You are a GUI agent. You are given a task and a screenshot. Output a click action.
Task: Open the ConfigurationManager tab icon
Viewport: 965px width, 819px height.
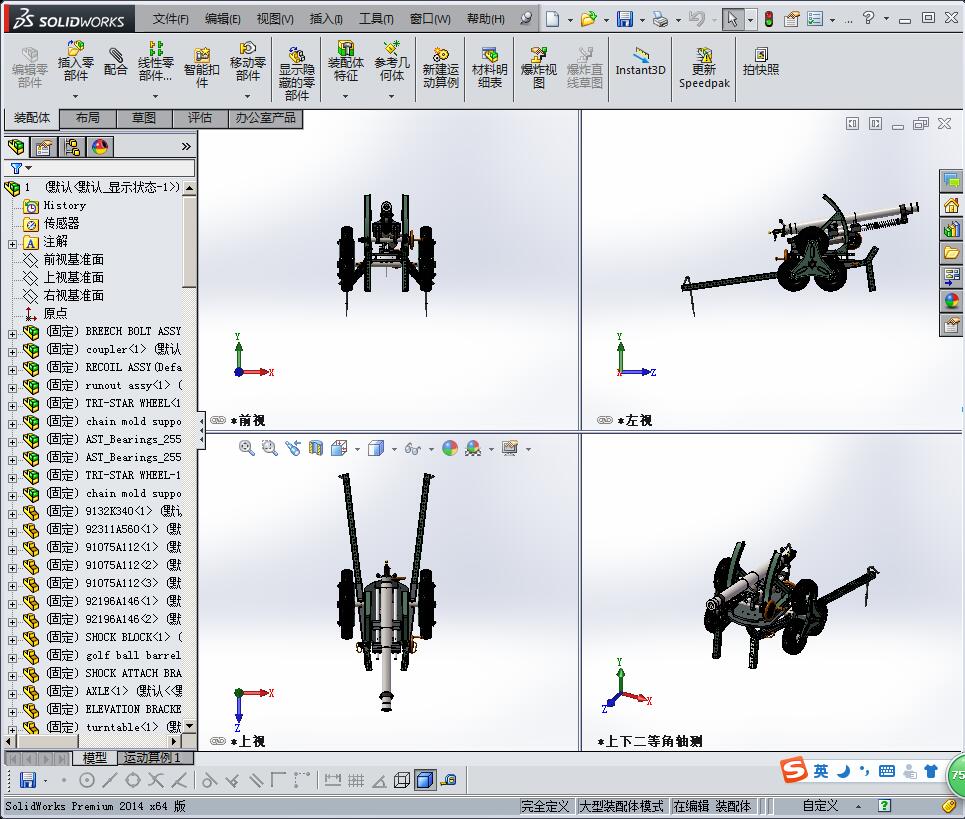[72, 146]
